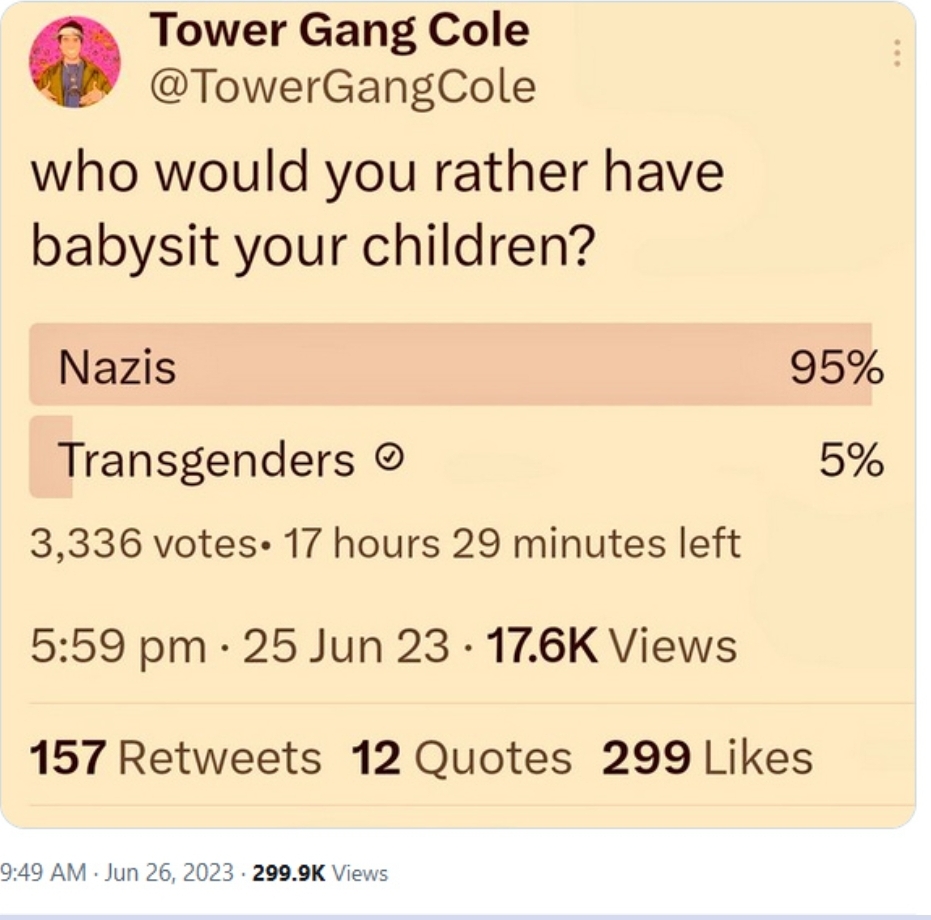Select the first poll option bar
931x920 pixels.
[450, 366]
